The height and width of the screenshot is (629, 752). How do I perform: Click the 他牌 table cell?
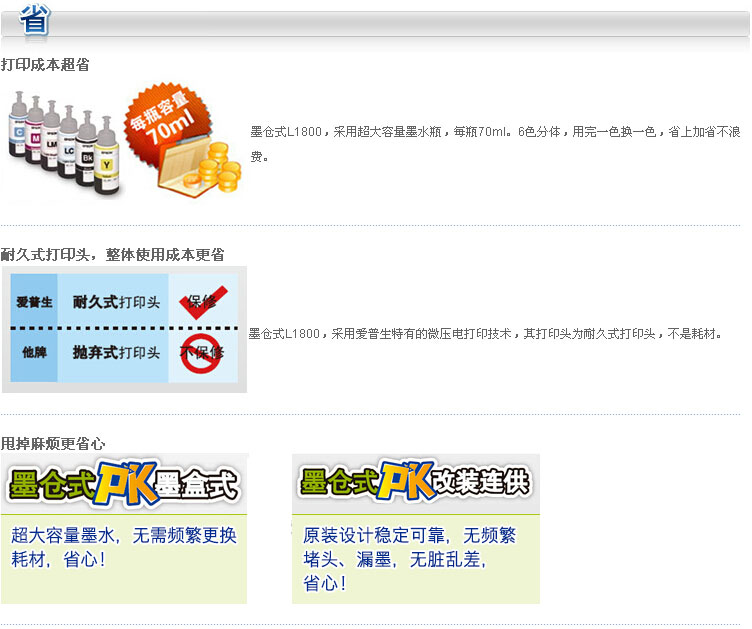coord(34,355)
